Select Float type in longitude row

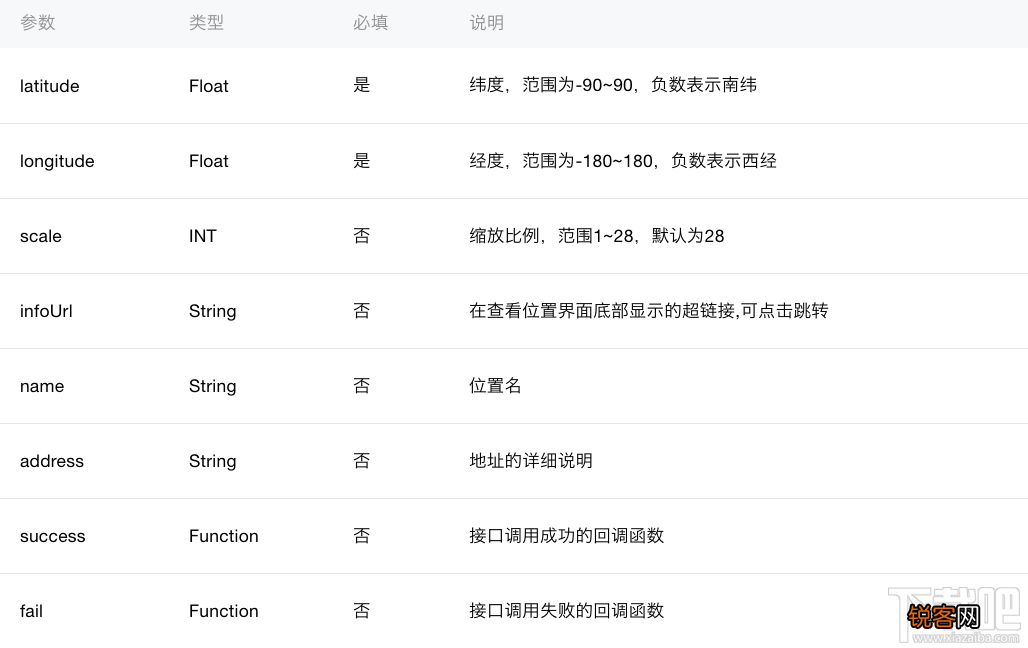click(208, 161)
